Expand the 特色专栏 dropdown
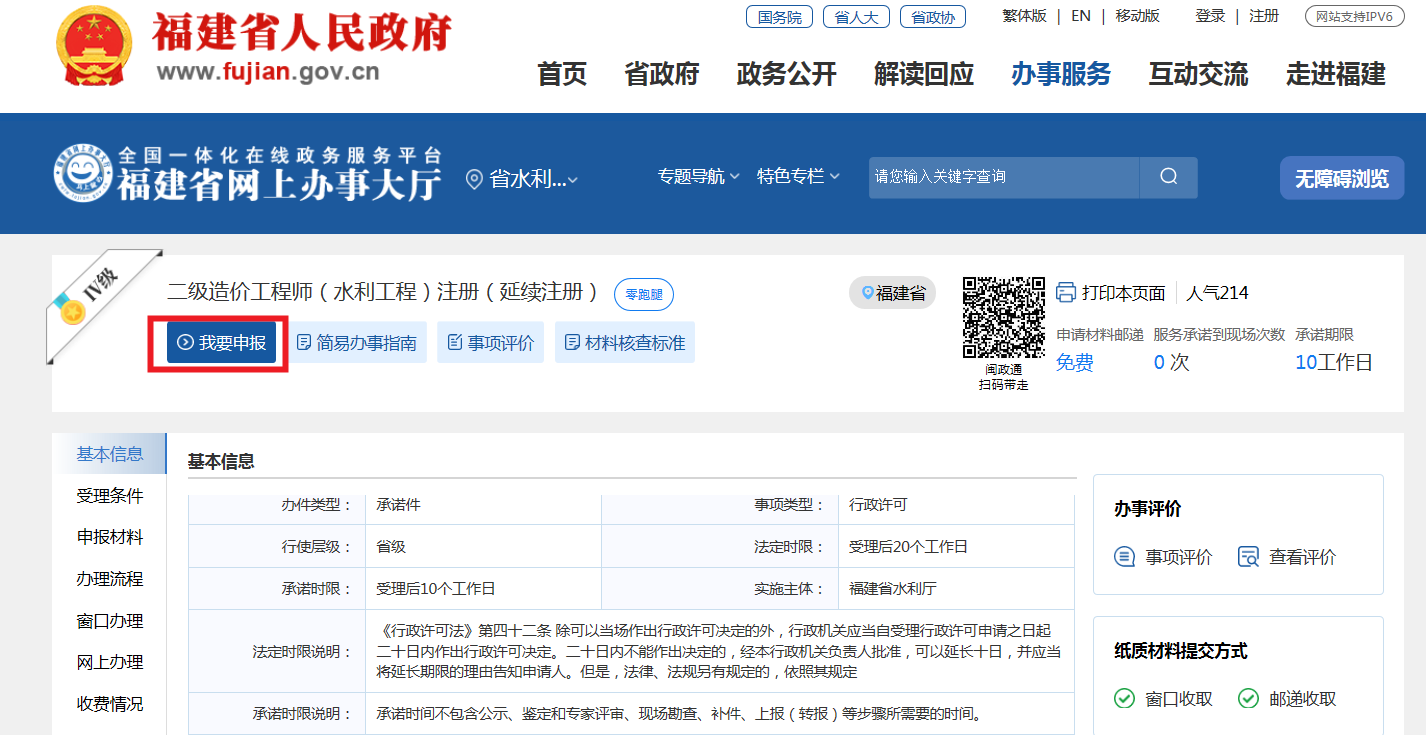 coord(798,177)
